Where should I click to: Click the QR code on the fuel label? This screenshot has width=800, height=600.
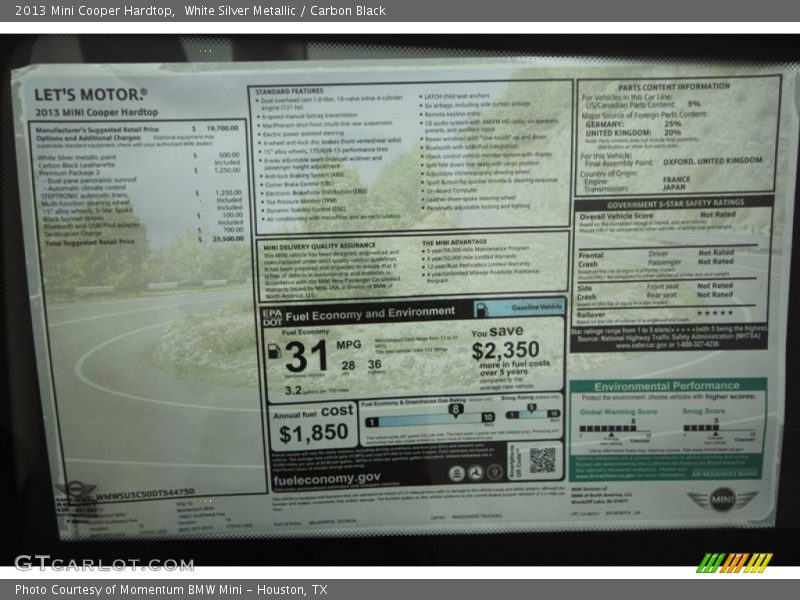[541, 459]
